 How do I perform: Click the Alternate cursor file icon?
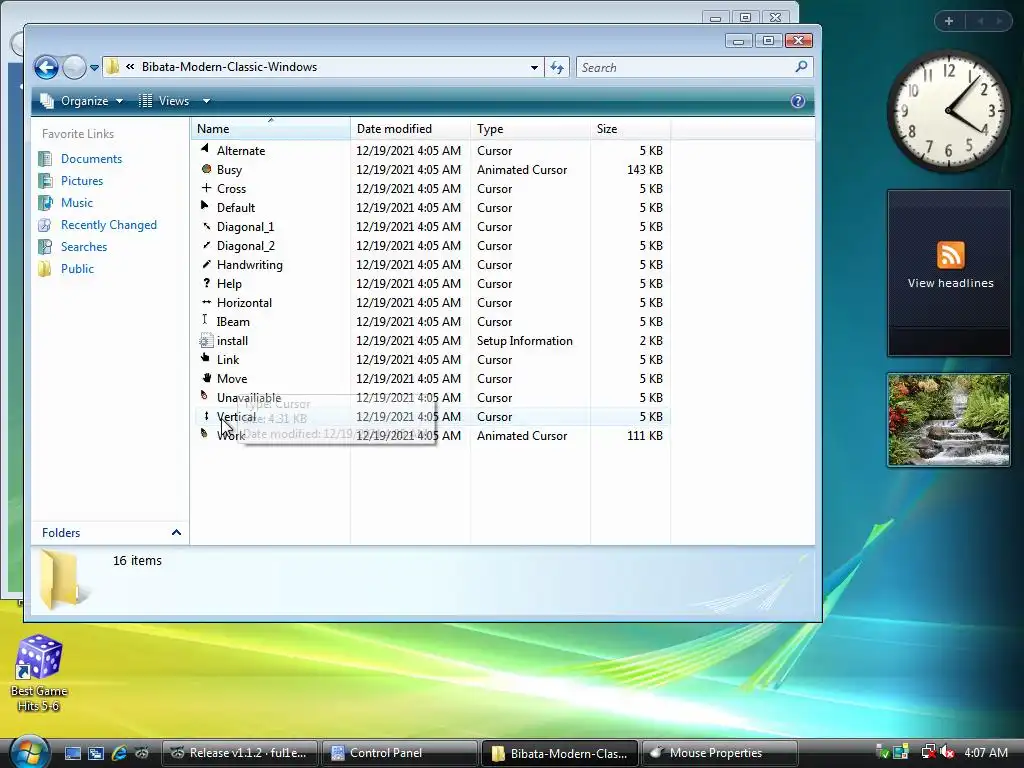click(x=206, y=150)
